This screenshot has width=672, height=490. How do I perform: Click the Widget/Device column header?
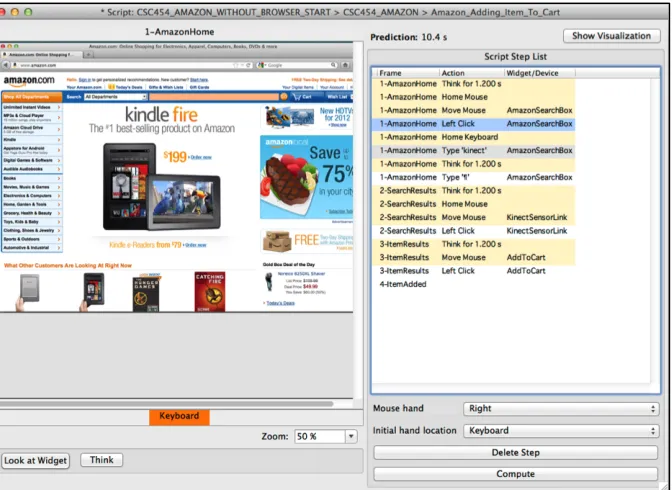[539, 73]
